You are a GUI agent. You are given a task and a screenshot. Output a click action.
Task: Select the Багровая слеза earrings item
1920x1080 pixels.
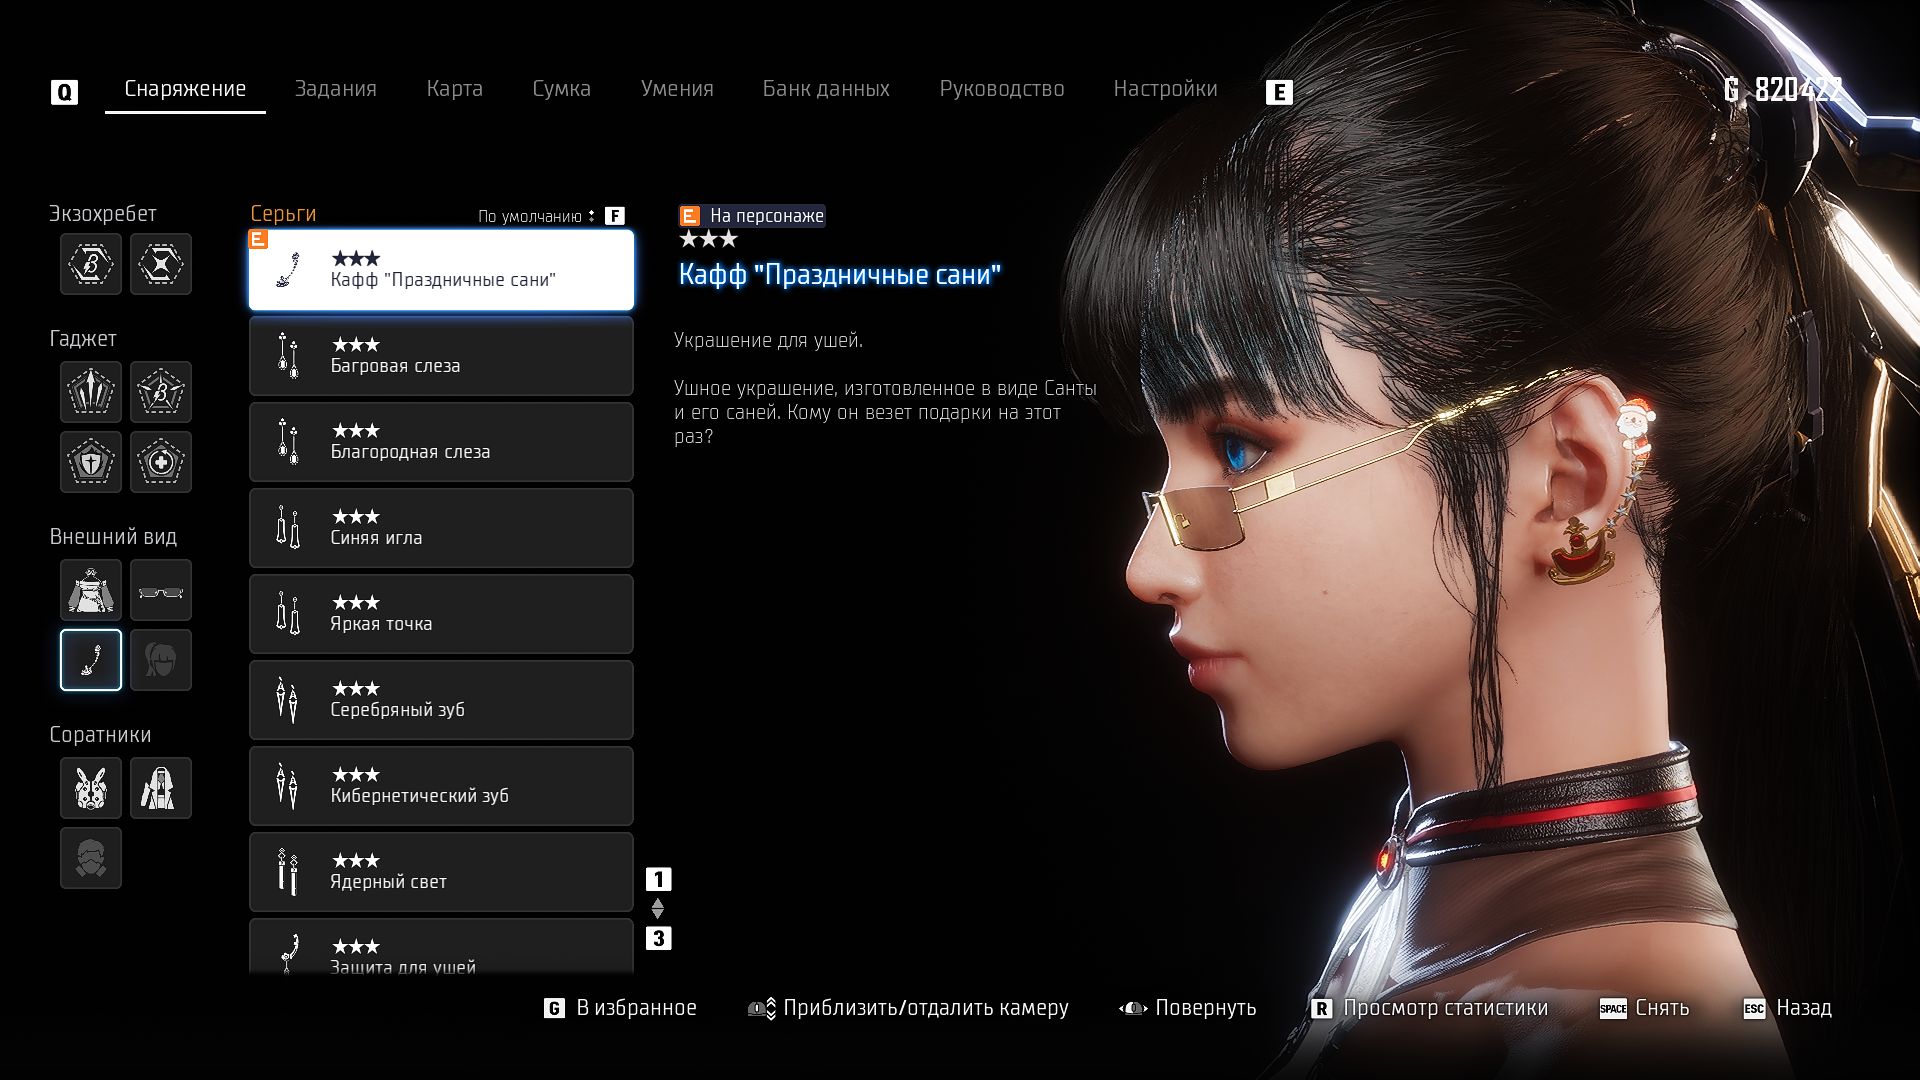tap(441, 356)
